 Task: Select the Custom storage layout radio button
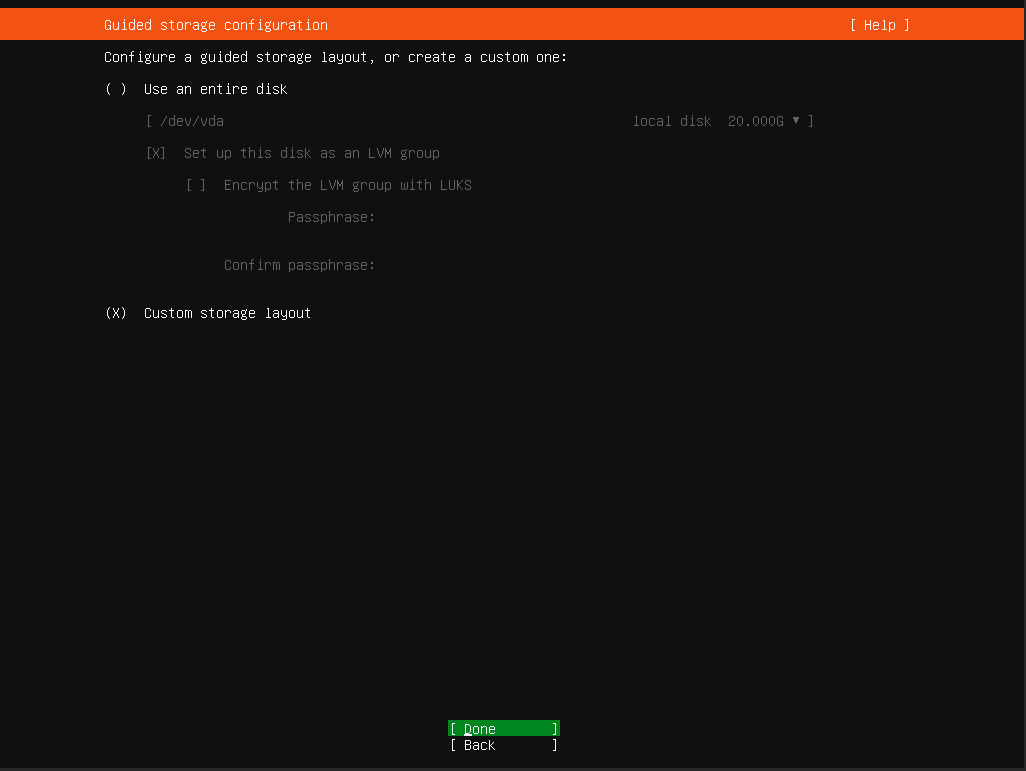tap(116, 313)
